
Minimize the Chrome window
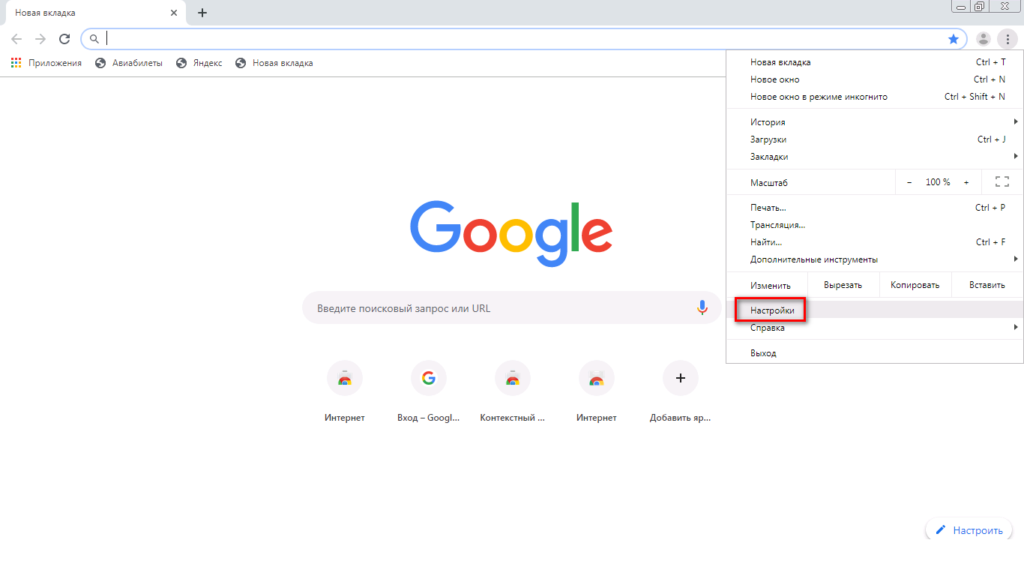click(960, 7)
